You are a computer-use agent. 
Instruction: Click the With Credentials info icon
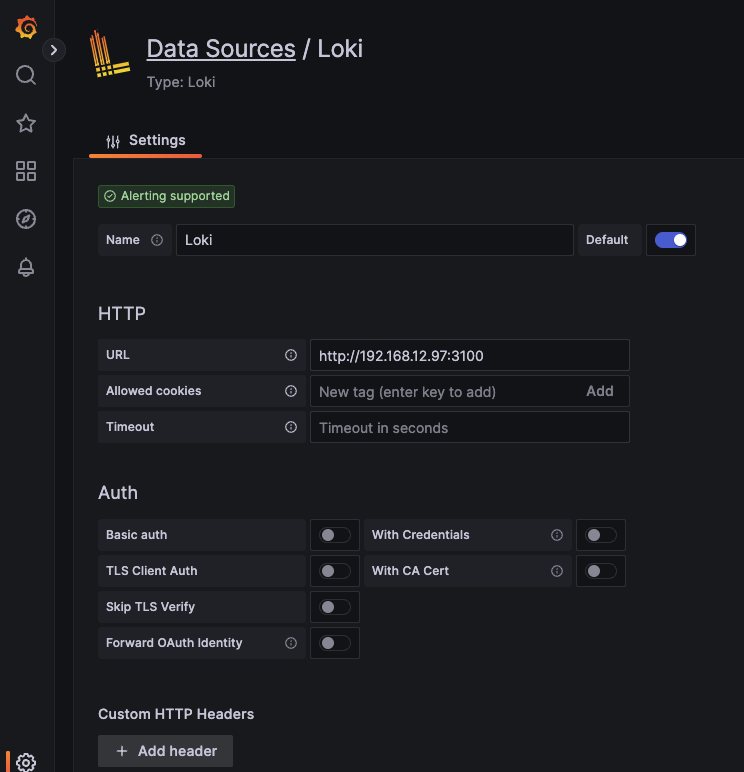tap(557, 535)
